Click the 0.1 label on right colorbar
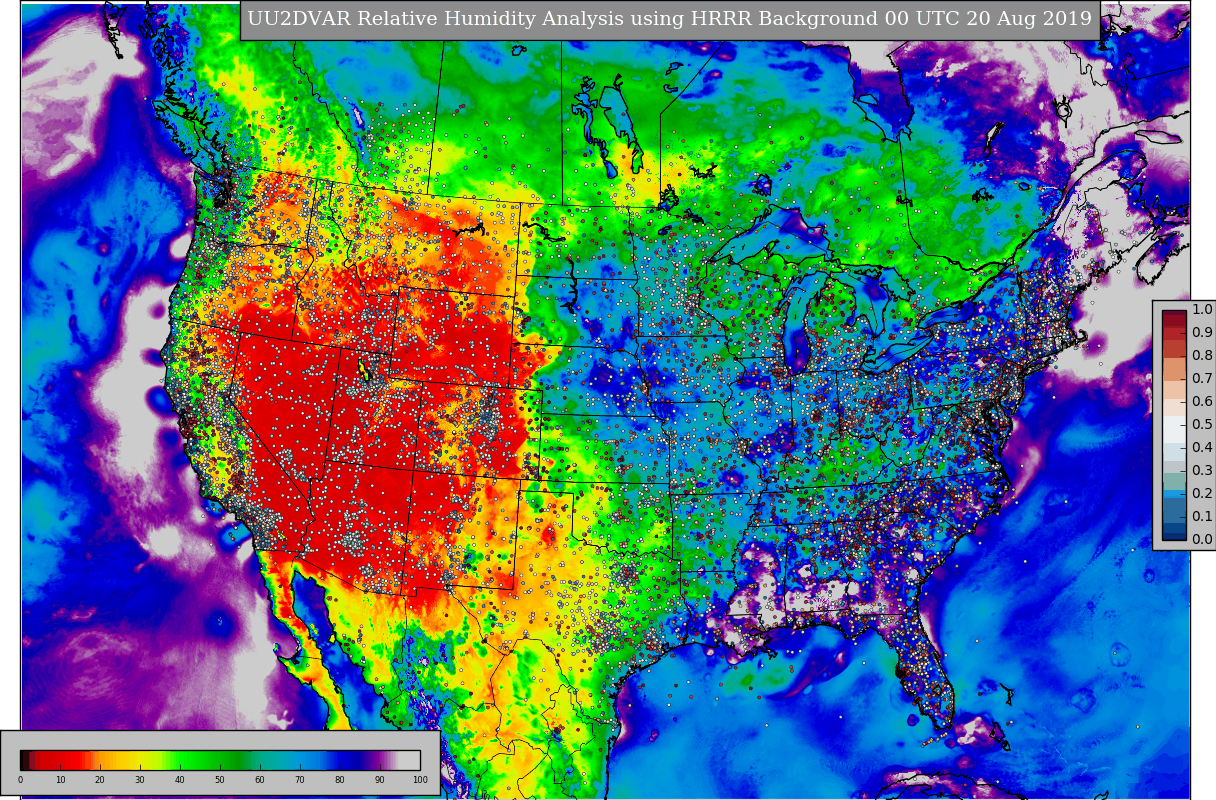This screenshot has height=800, width=1216. coord(1202,517)
